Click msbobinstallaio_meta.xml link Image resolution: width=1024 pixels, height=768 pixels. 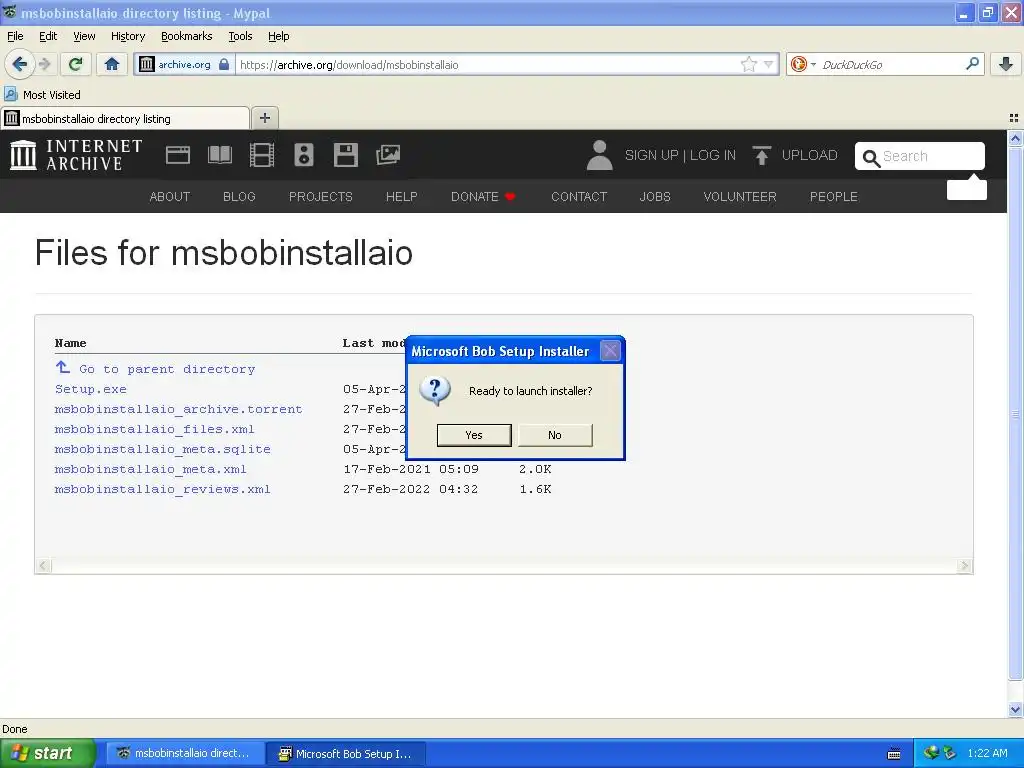tap(150, 469)
